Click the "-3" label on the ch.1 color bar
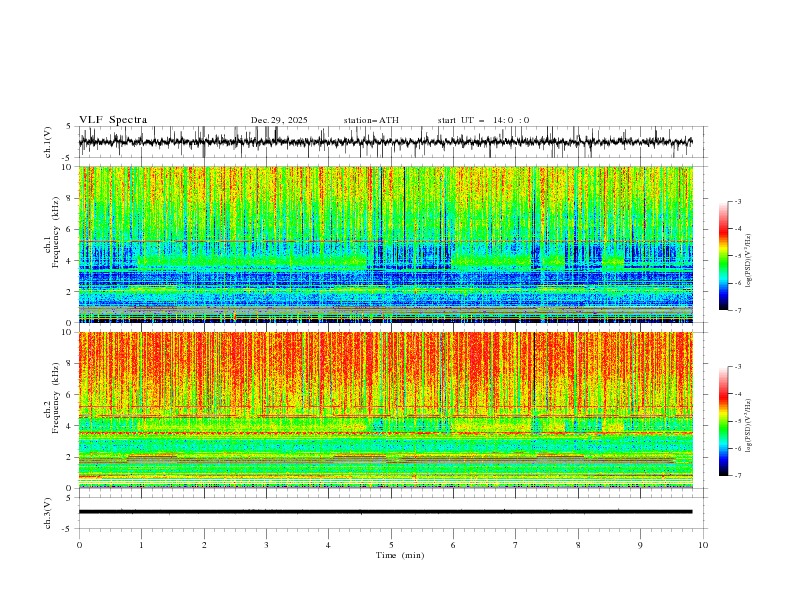Viewport: 792px width, 612px height. click(737, 201)
